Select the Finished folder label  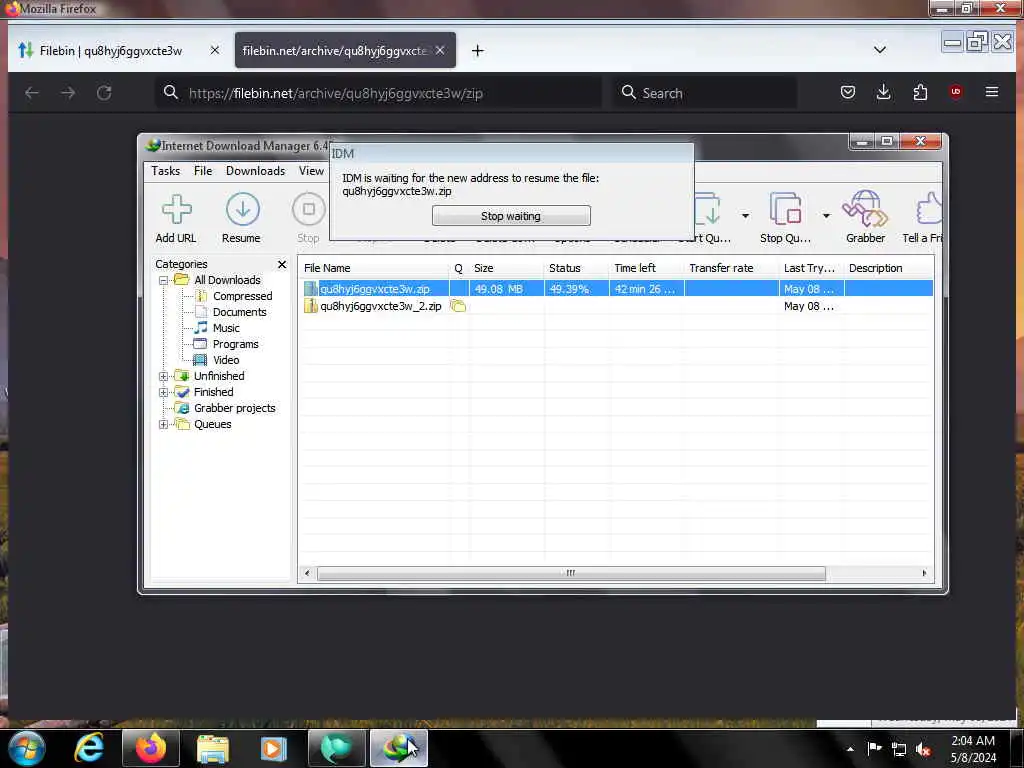(214, 392)
